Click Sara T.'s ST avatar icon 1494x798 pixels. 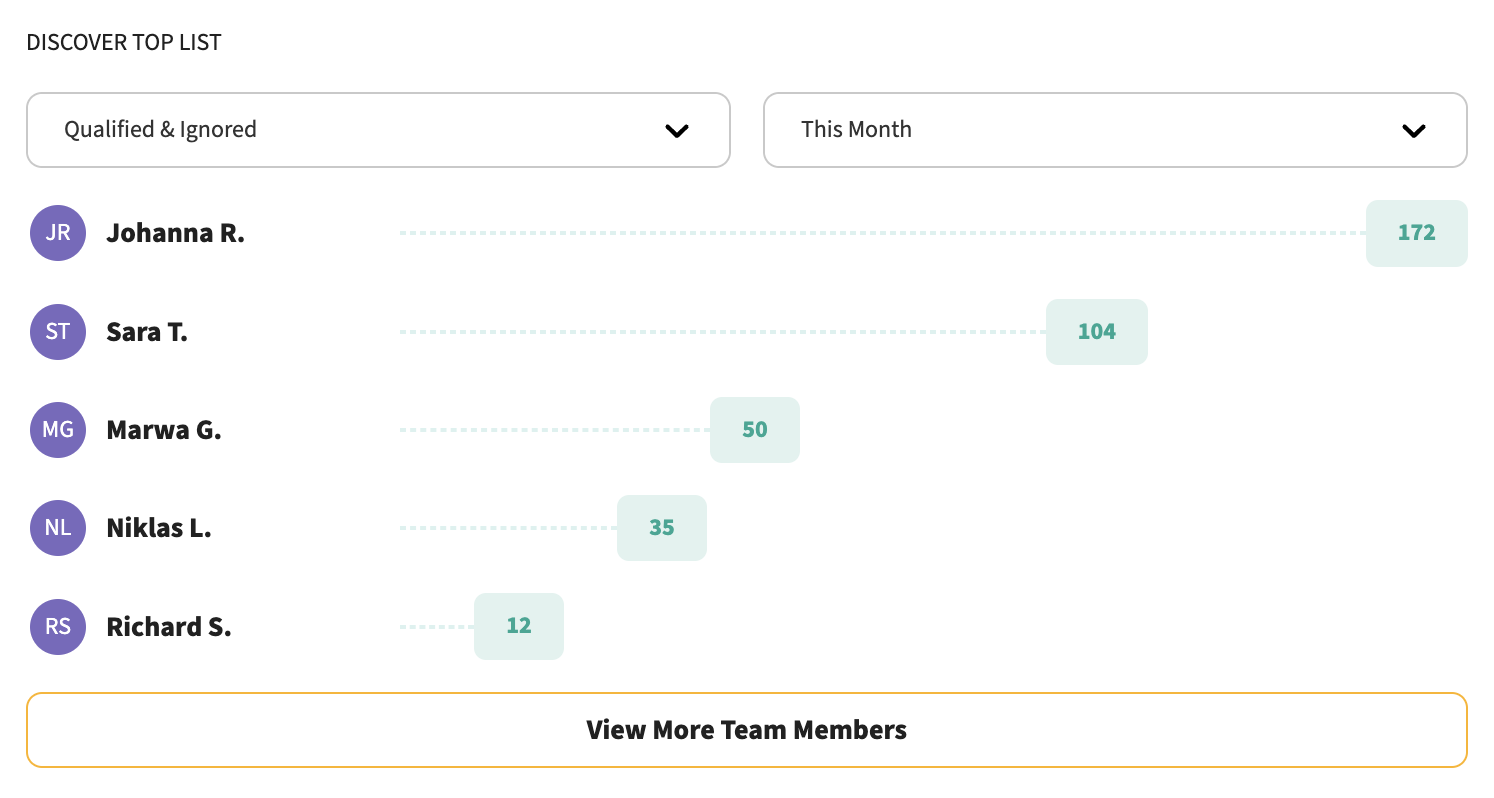pos(58,331)
